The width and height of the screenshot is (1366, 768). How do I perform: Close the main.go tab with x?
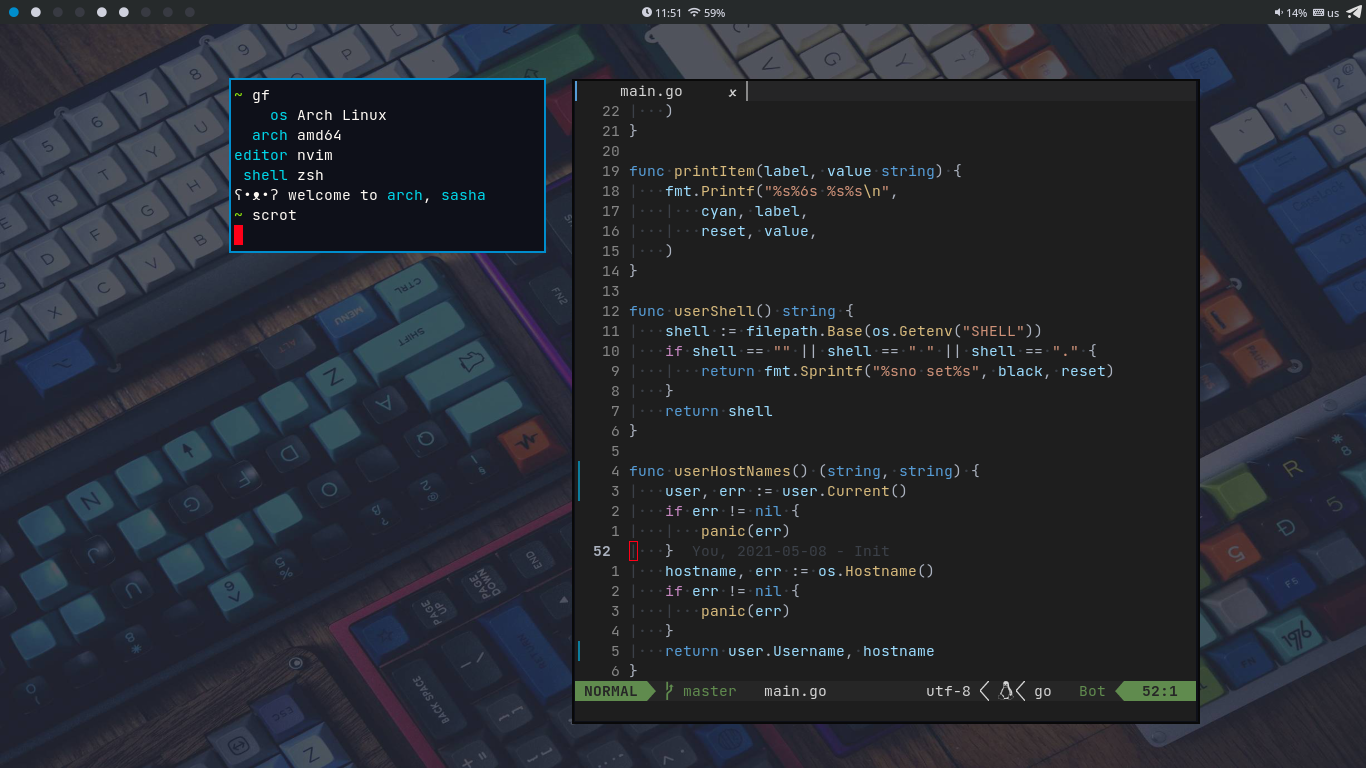(x=732, y=92)
